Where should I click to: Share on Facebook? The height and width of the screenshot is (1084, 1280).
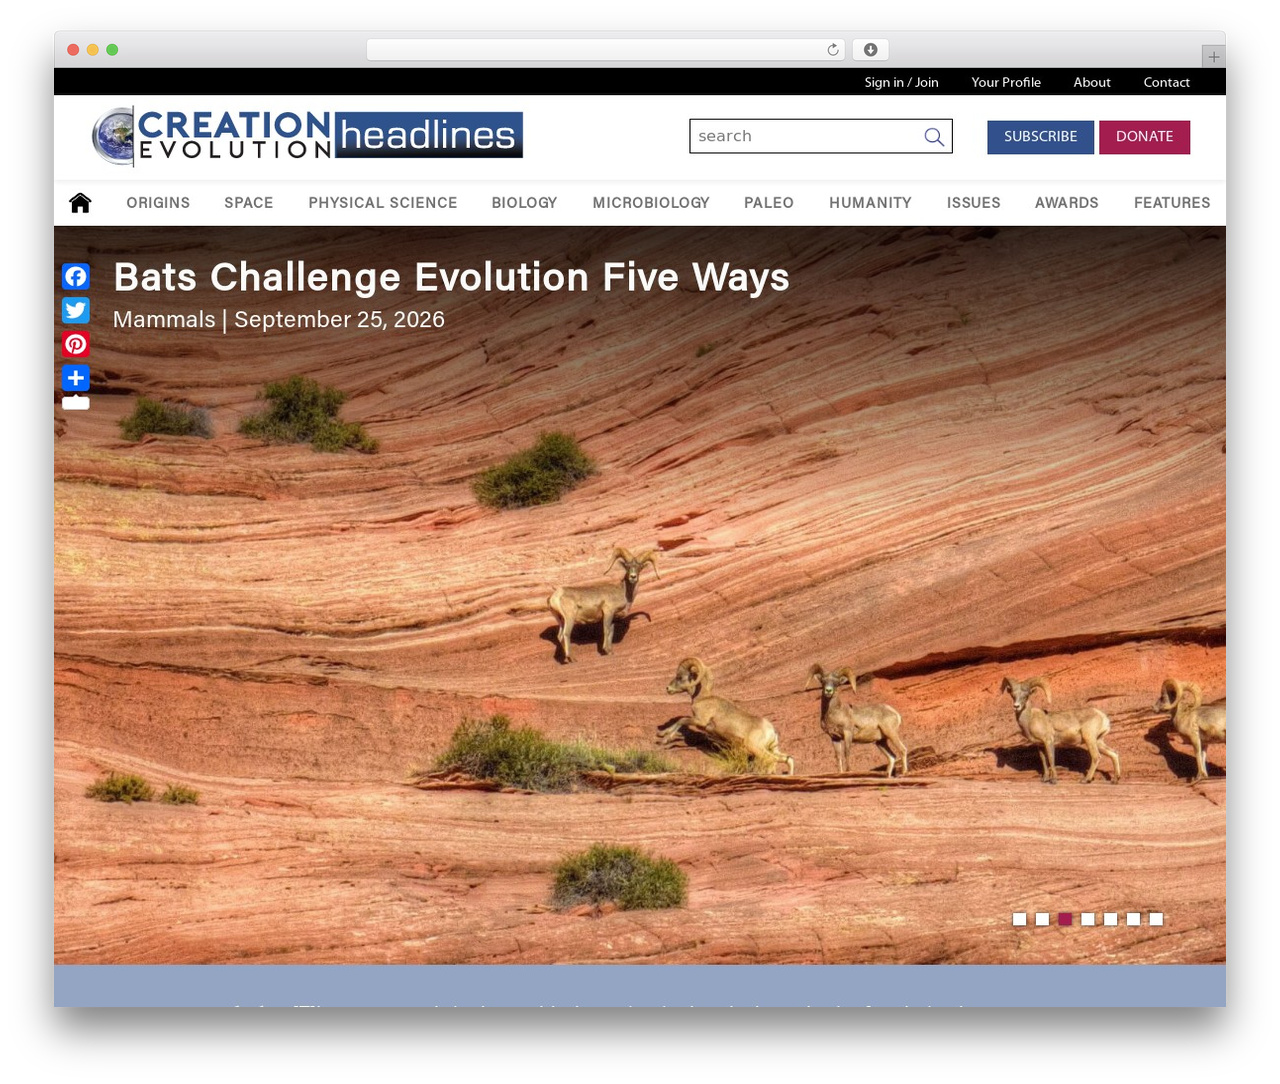point(76,276)
